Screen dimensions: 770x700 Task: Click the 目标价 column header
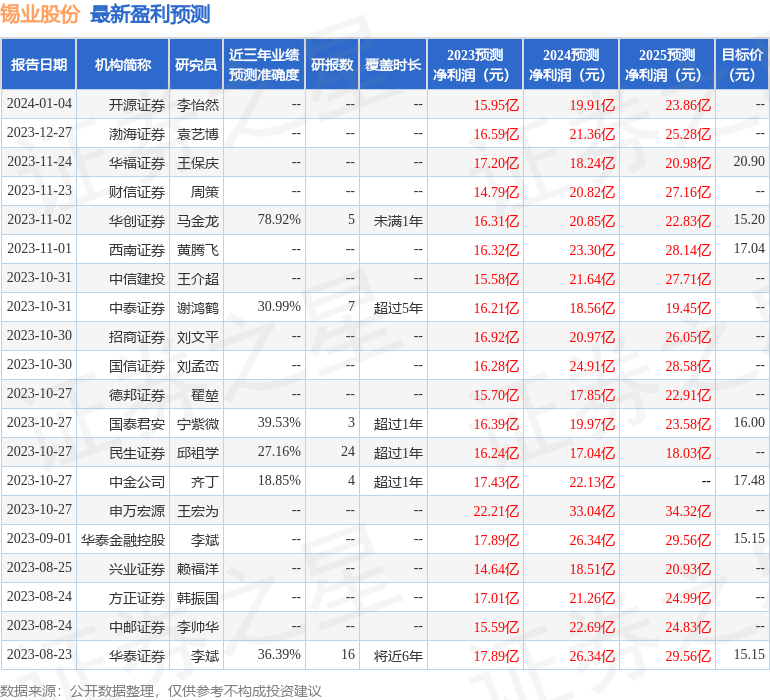[x=742, y=64]
